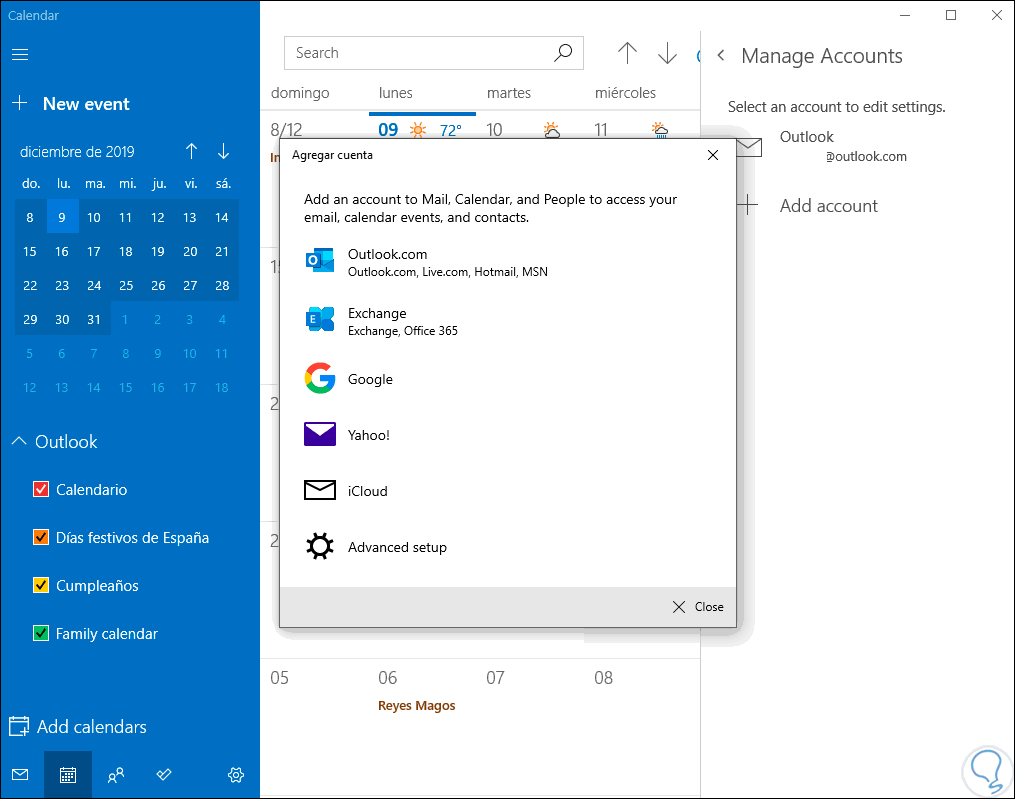Click the 8/12 domingo day cell
This screenshot has height=799, width=1015.
(286, 129)
